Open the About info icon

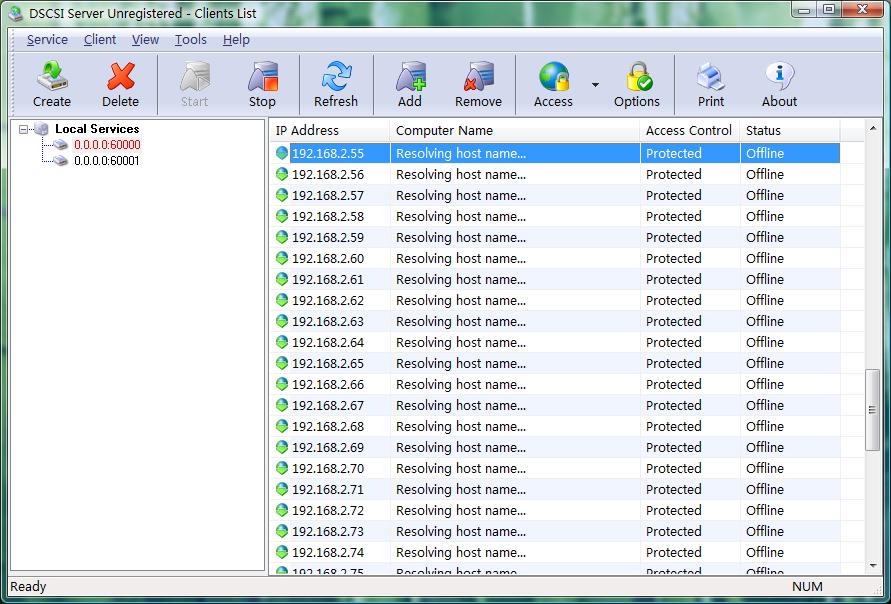pyautogui.click(x=780, y=76)
